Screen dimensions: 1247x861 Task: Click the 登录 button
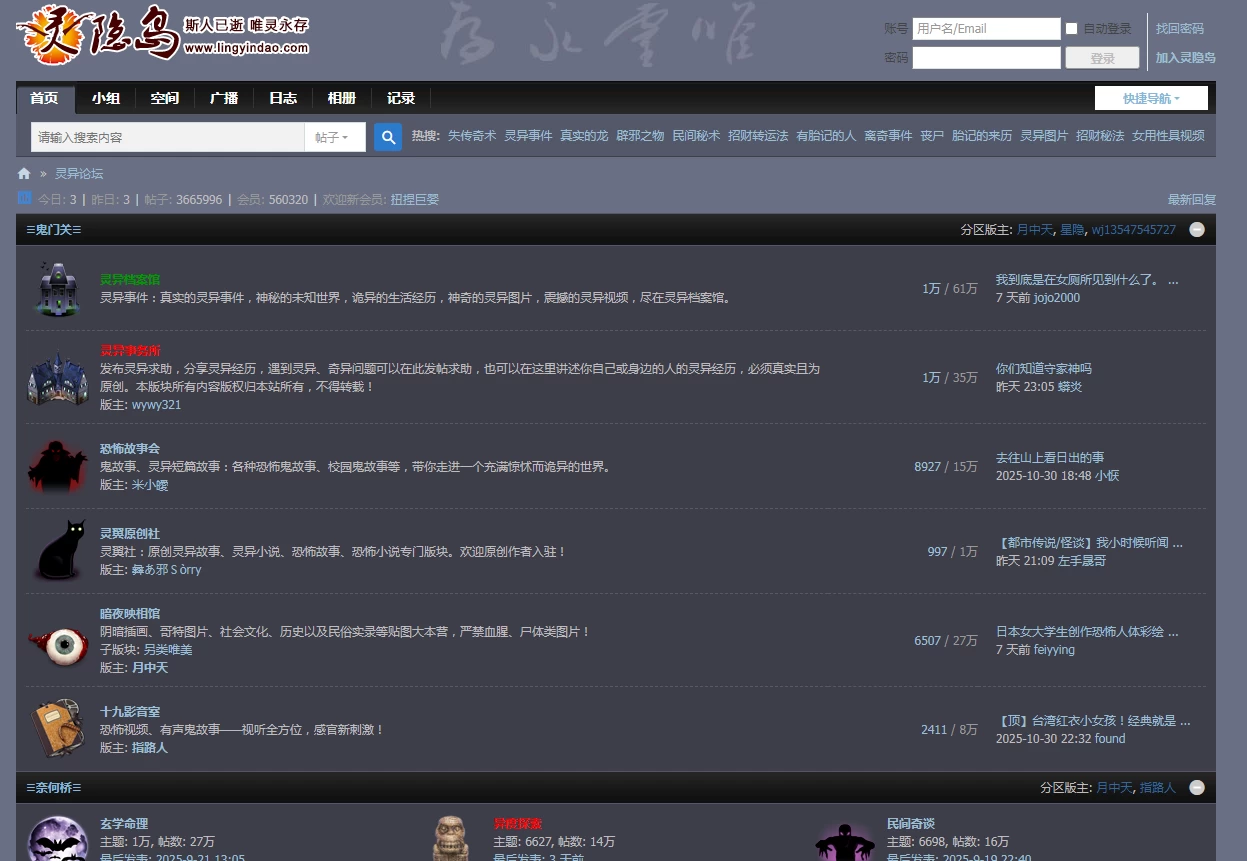pyautogui.click(x=1102, y=58)
